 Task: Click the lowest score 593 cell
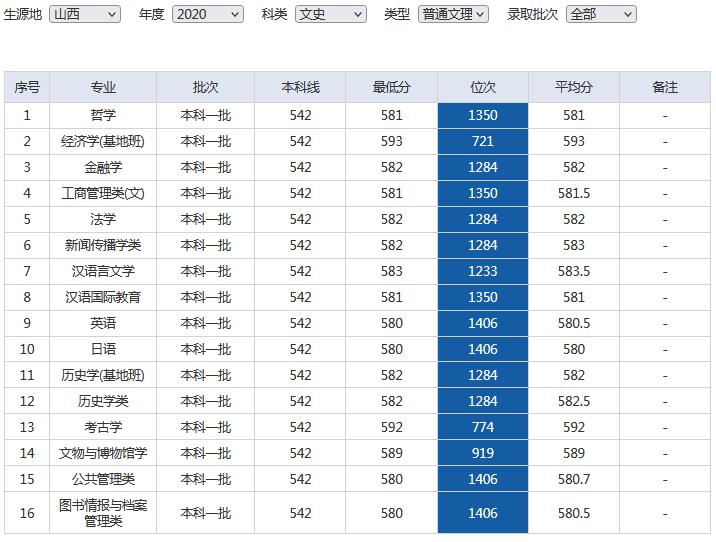coord(391,142)
